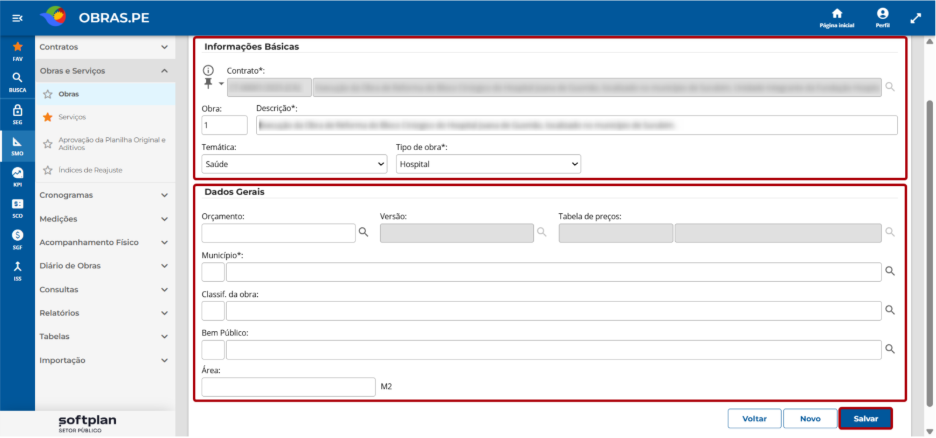The width and height of the screenshot is (936, 438).
Task: Open the Tipo de obra dropdown
Action: click(488, 164)
